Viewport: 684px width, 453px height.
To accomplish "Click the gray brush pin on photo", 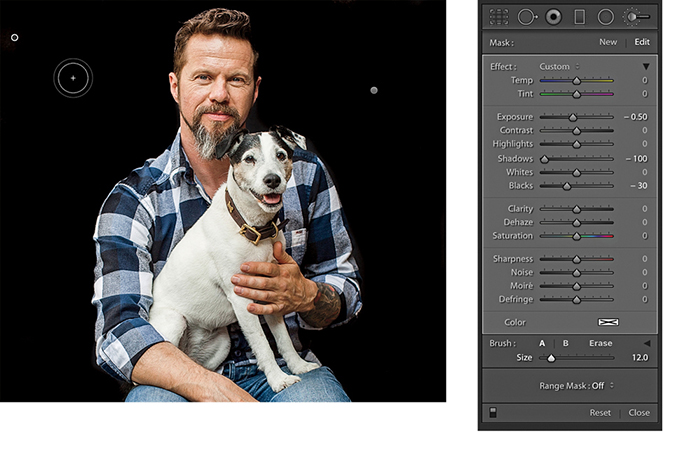I will click(374, 90).
